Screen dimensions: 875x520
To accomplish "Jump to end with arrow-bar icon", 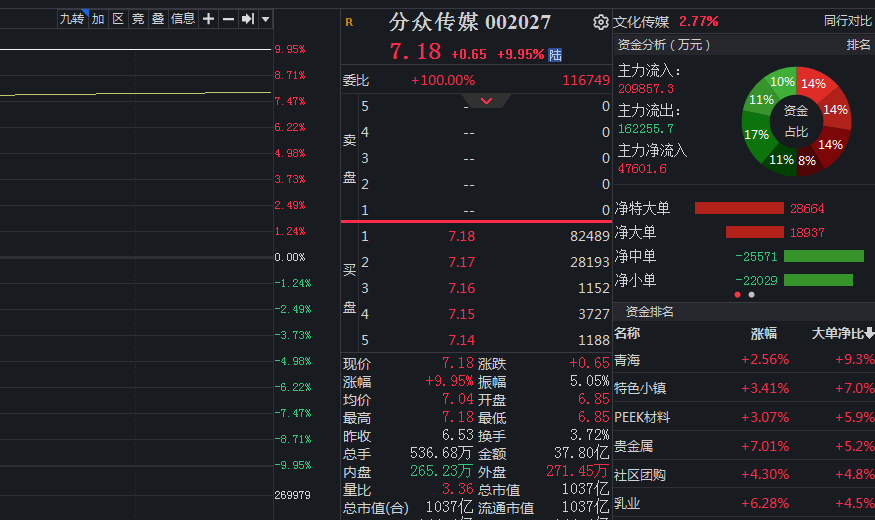I will tap(248, 19).
